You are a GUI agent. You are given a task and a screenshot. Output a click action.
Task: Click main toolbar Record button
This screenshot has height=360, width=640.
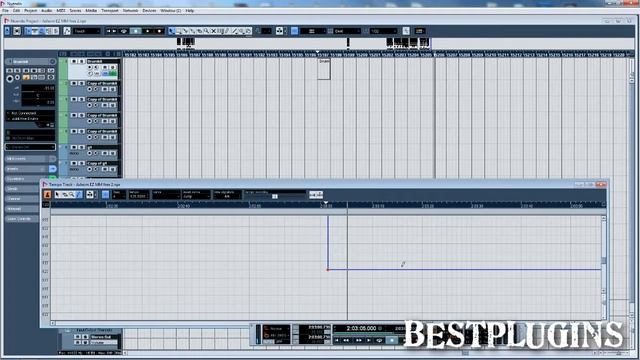[x=160, y=31]
